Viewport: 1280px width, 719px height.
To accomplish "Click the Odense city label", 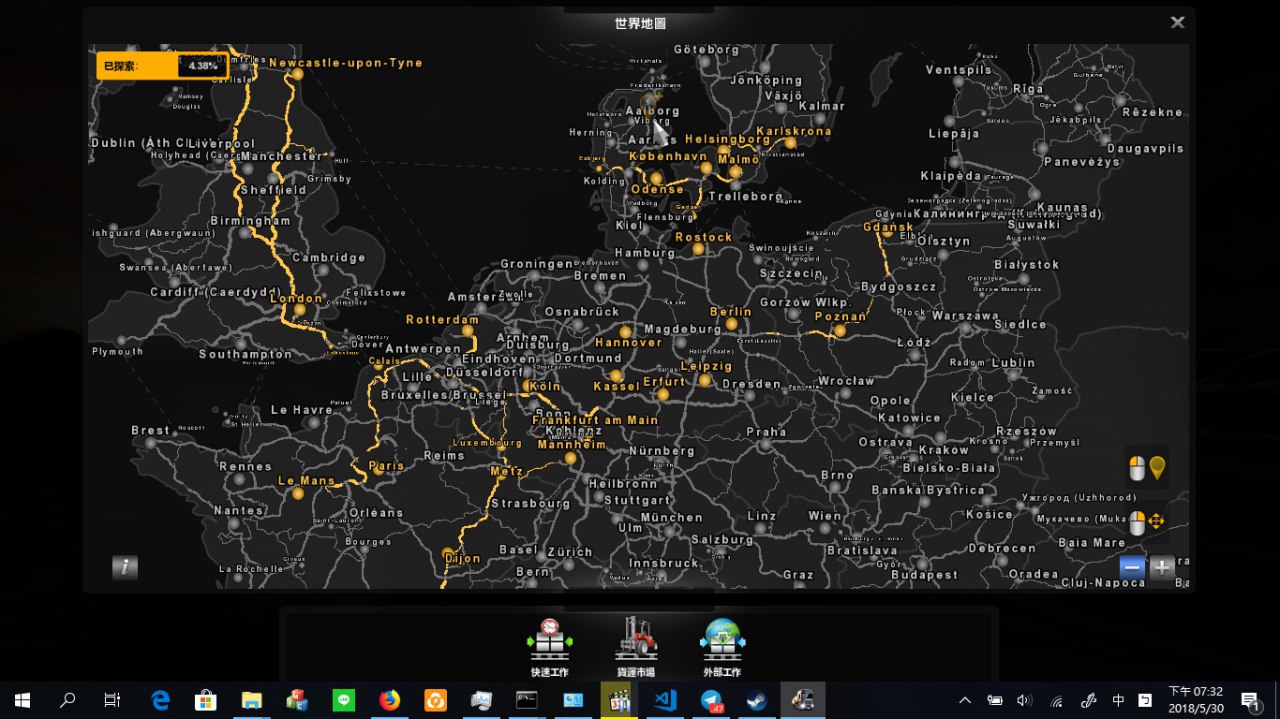I will click(657, 189).
